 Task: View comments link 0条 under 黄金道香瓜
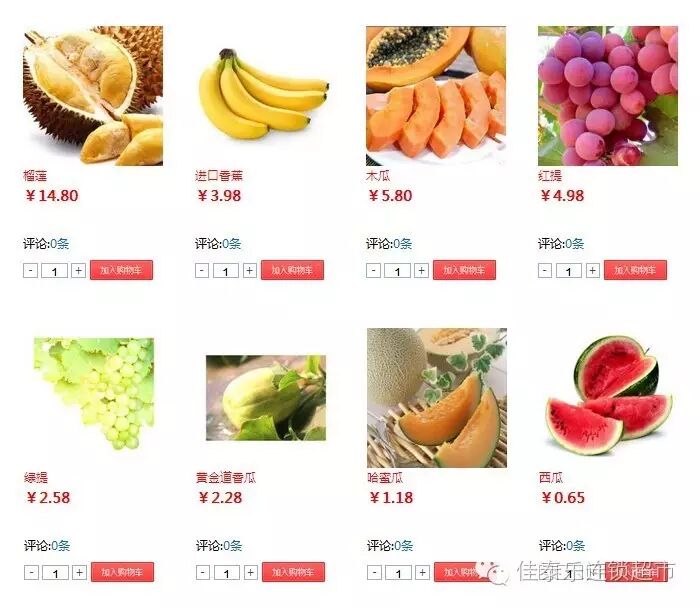[233, 545]
